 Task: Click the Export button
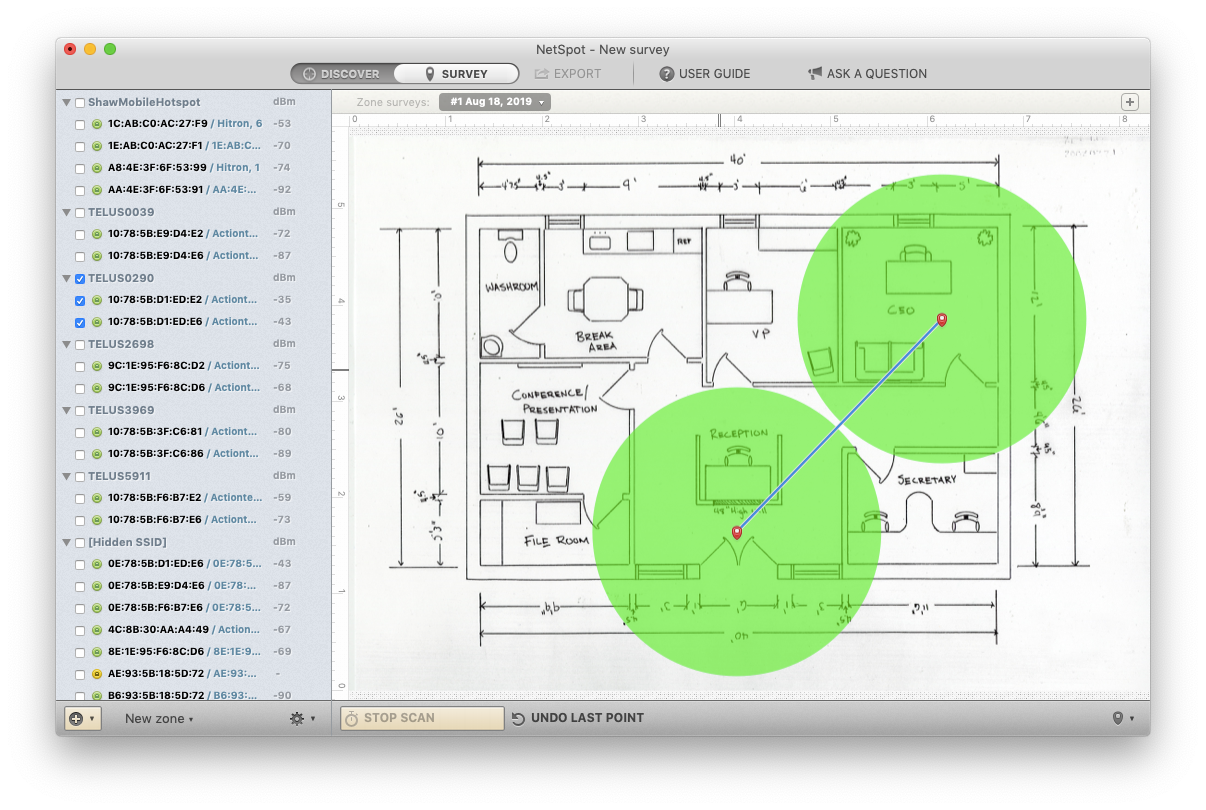click(568, 74)
